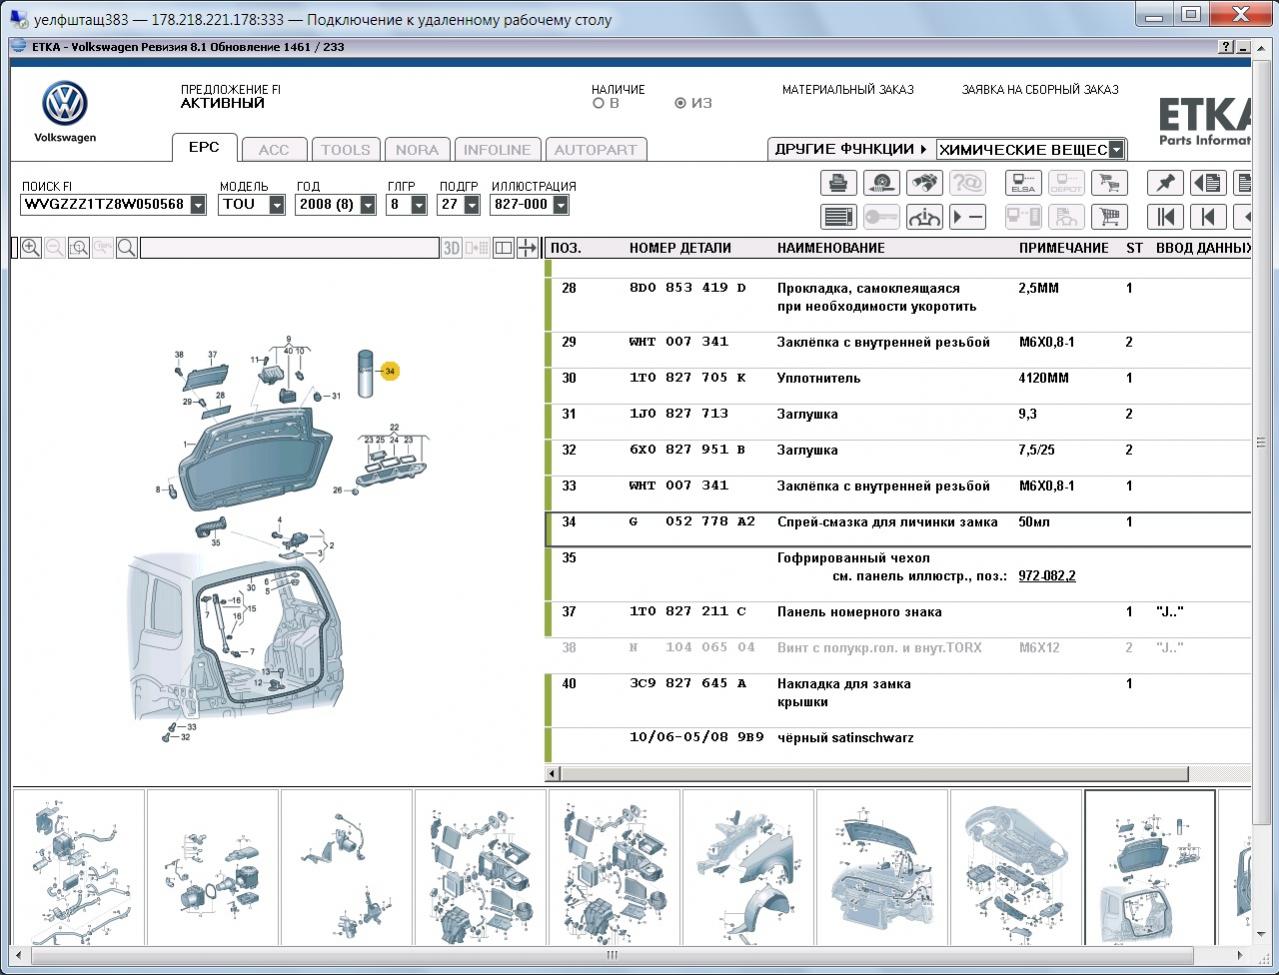
Task: Open the list view icon
Action: (838, 217)
